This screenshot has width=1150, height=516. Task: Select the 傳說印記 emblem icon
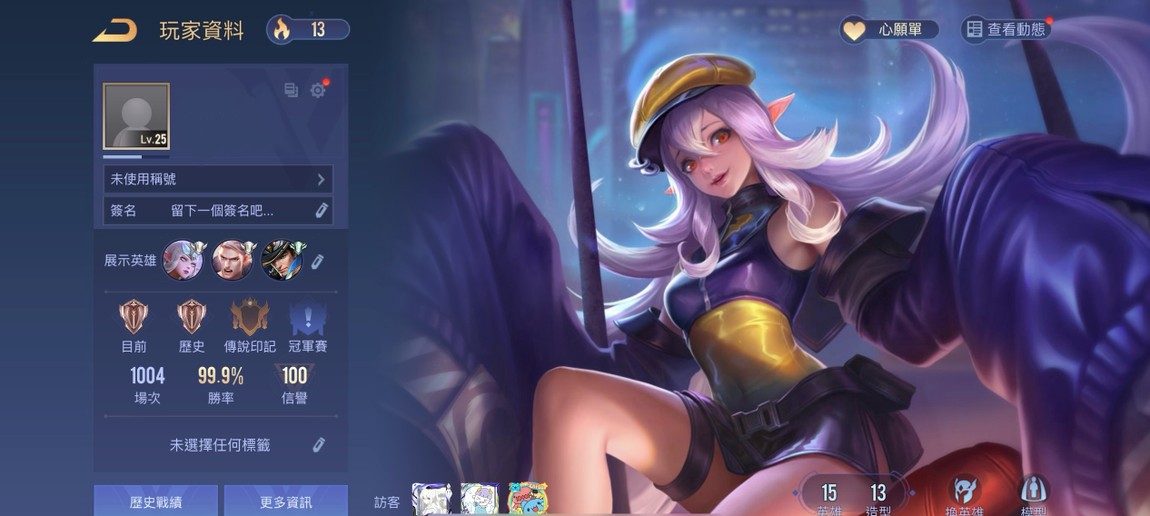pos(250,318)
